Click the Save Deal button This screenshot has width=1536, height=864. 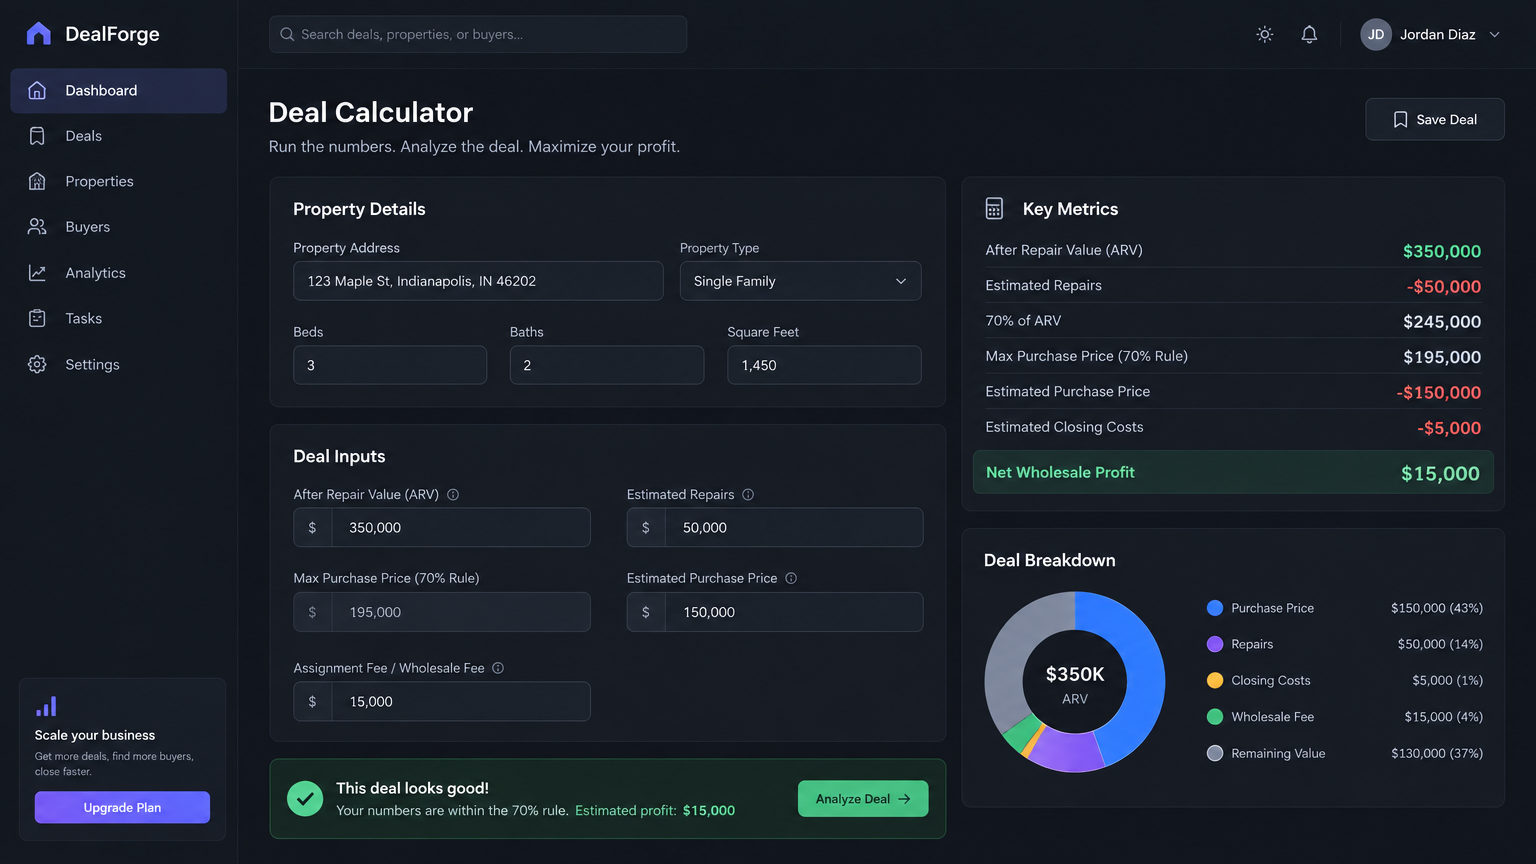(x=1434, y=119)
